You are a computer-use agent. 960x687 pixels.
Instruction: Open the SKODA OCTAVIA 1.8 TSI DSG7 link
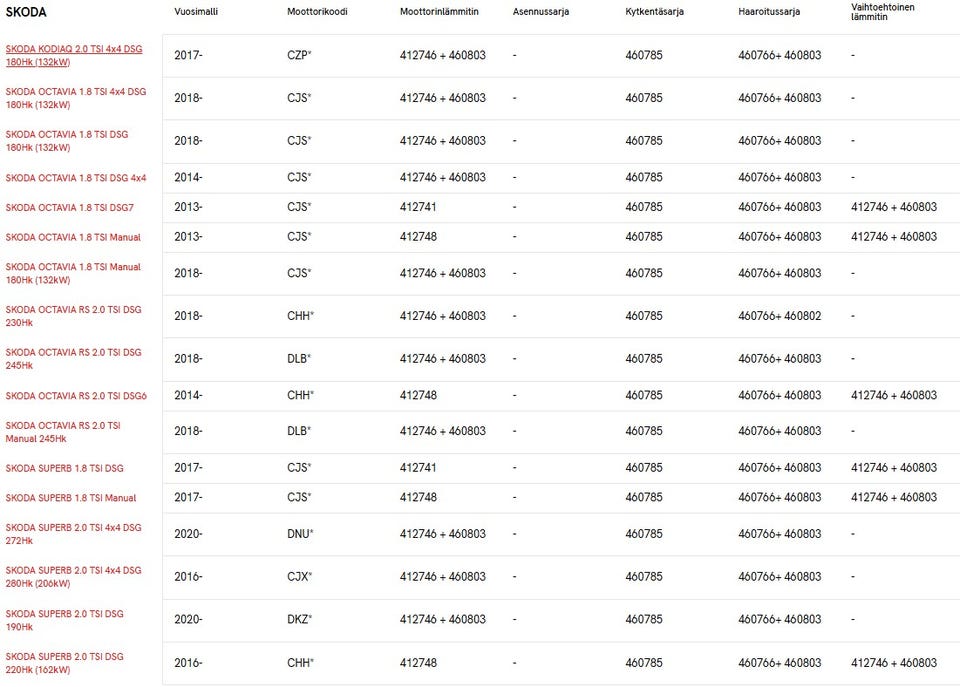coord(70,208)
